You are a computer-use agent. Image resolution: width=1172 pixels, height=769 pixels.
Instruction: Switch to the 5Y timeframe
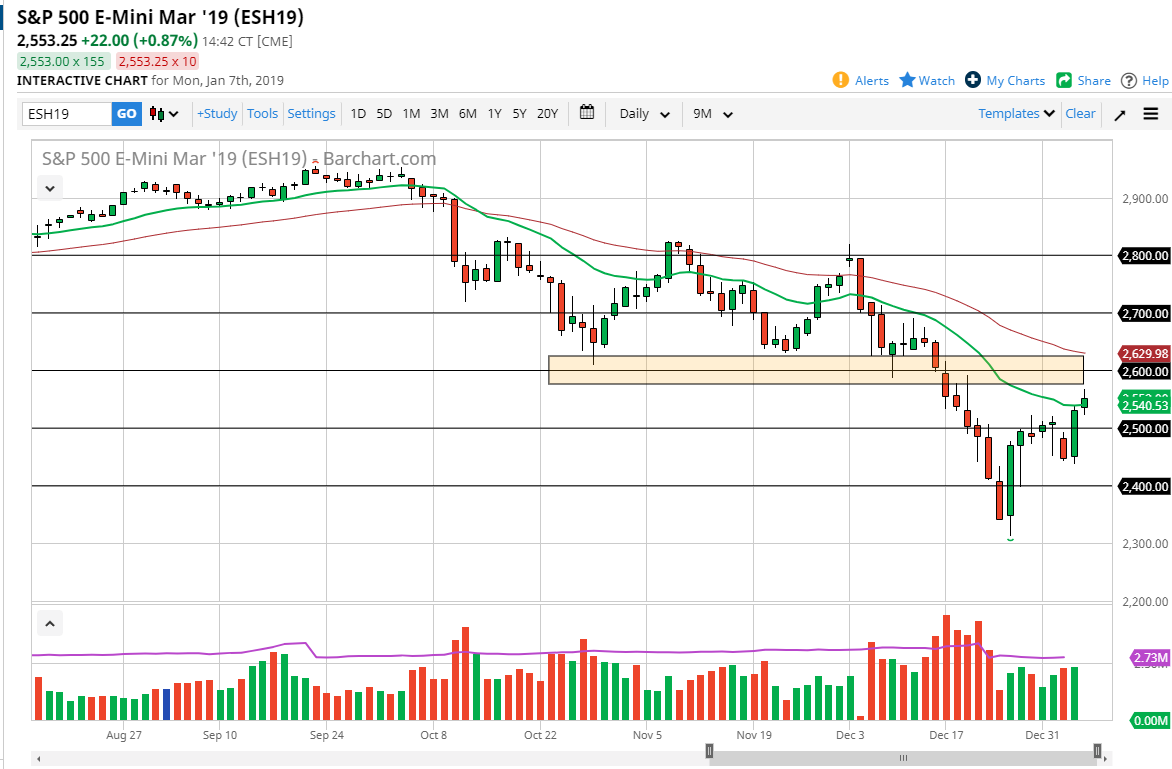click(519, 113)
